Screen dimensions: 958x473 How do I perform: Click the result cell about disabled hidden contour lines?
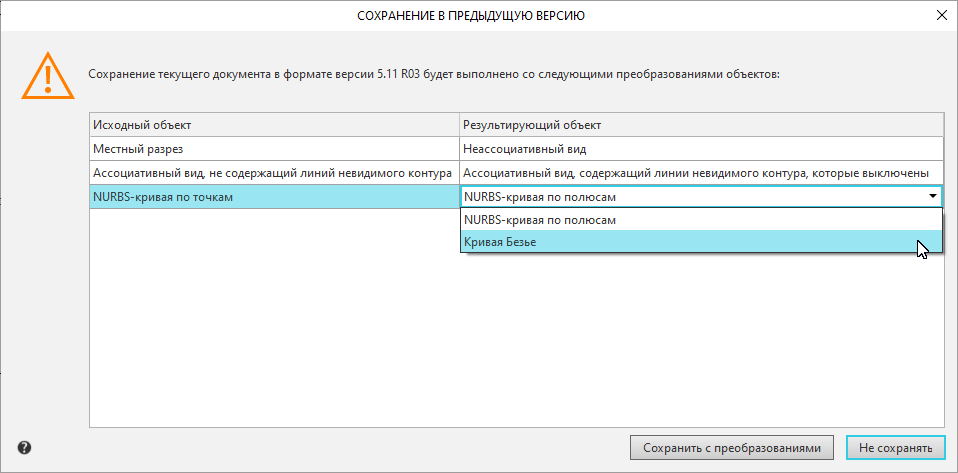700,172
